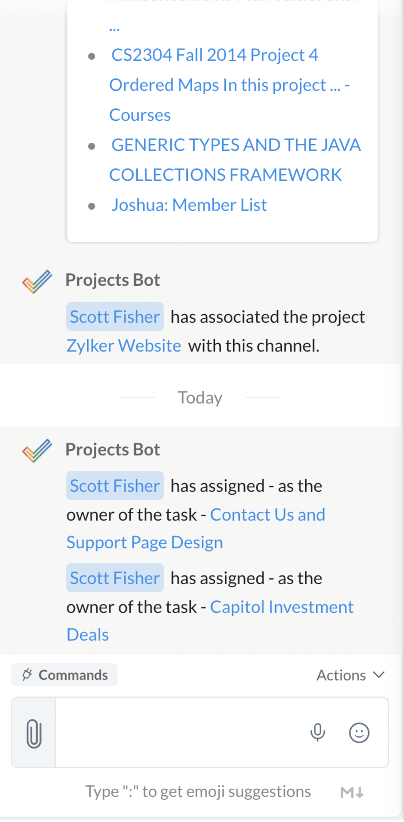Click the microphone voice message icon
The height and width of the screenshot is (822, 404).
[318, 732]
